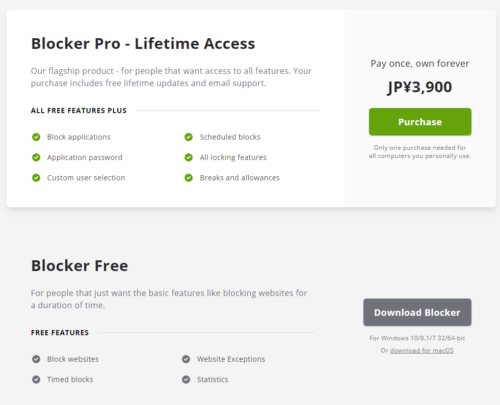Click gray checkmark beside Timed blocks
This screenshot has width=500, height=405.
click(36, 379)
